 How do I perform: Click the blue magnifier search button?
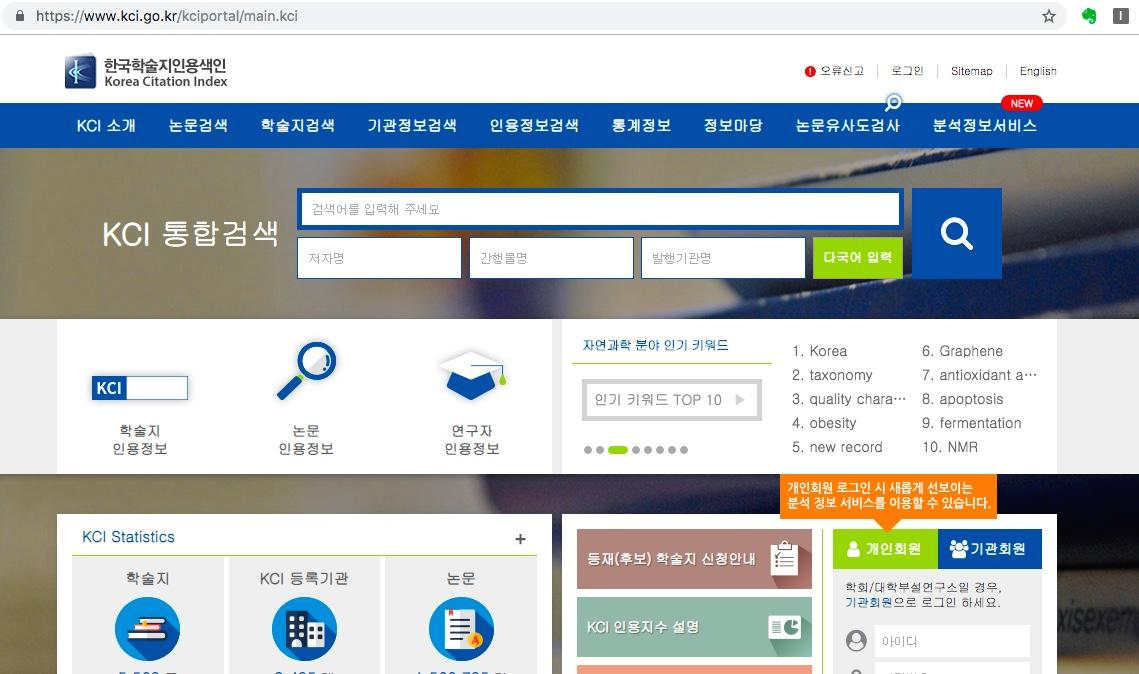click(957, 233)
